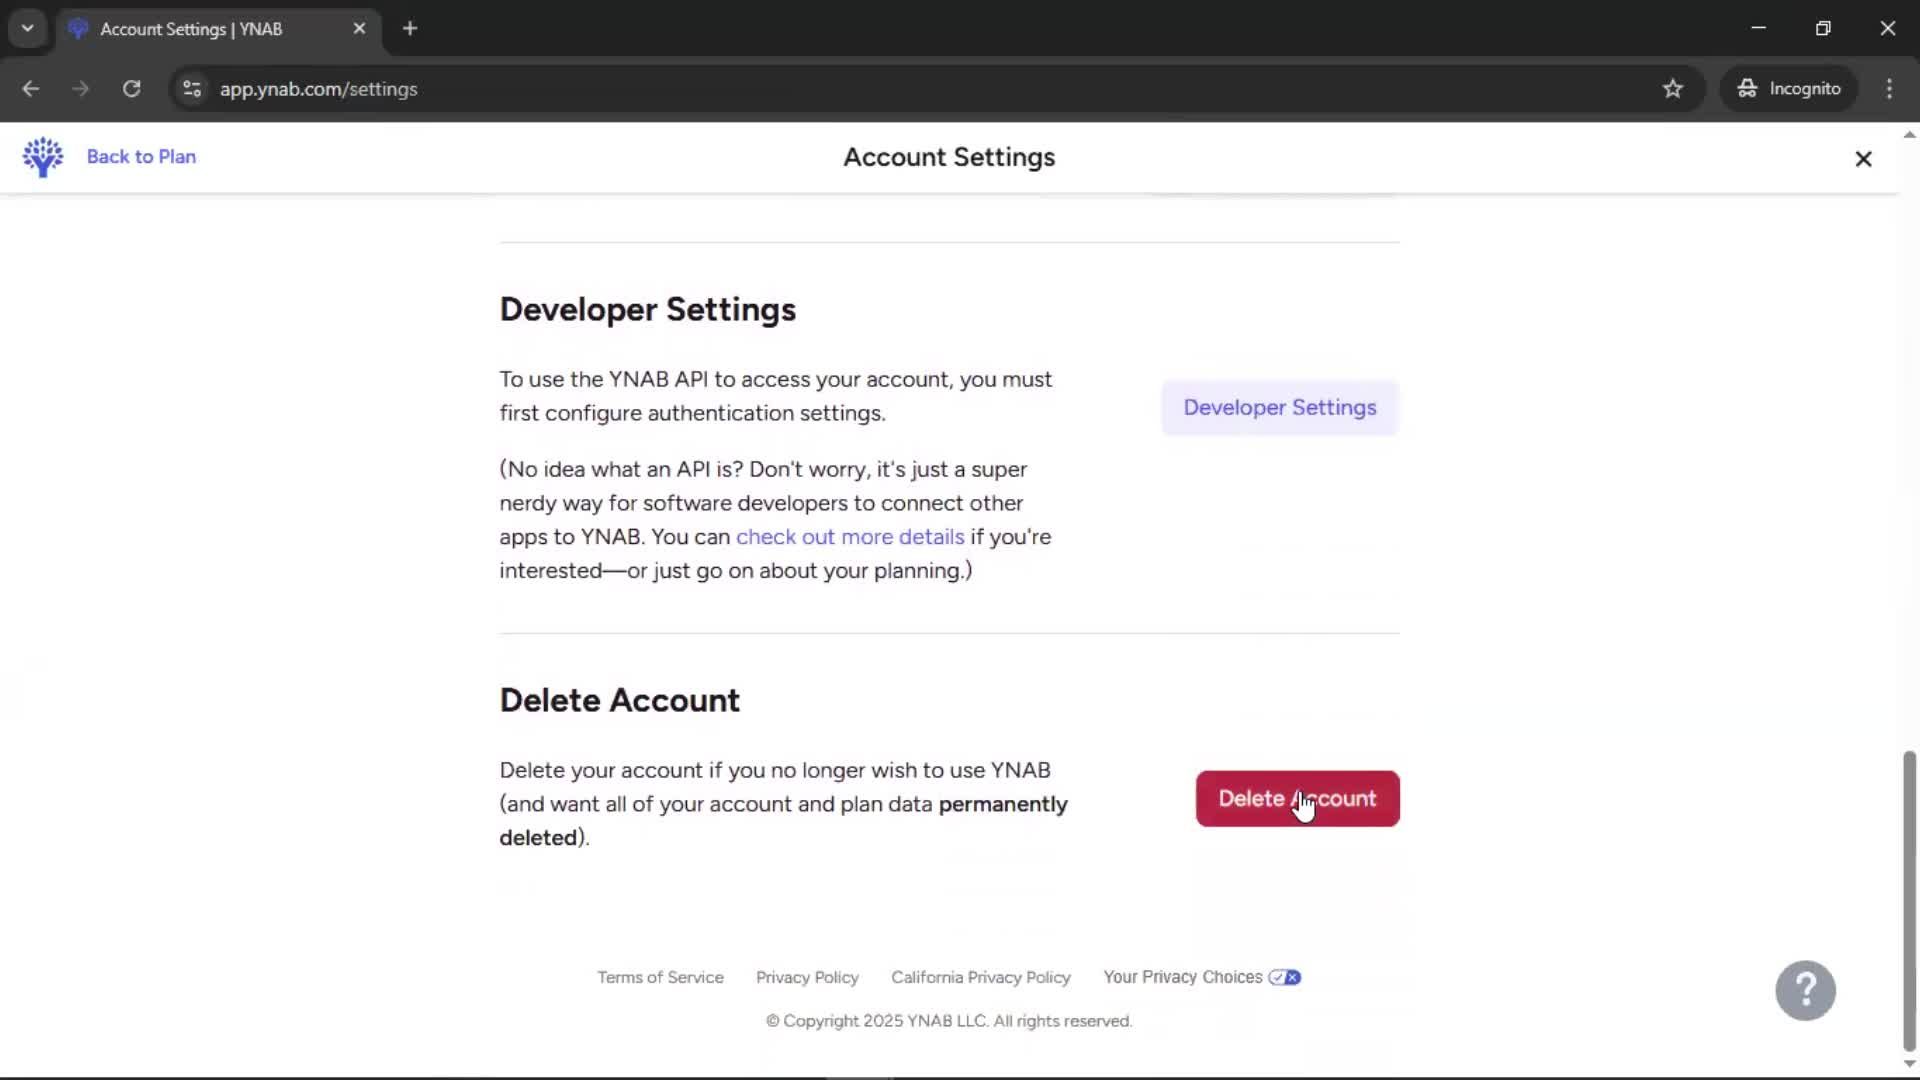Bookmark this page with the star icon
1920x1080 pixels.
[x=1673, y=89]
